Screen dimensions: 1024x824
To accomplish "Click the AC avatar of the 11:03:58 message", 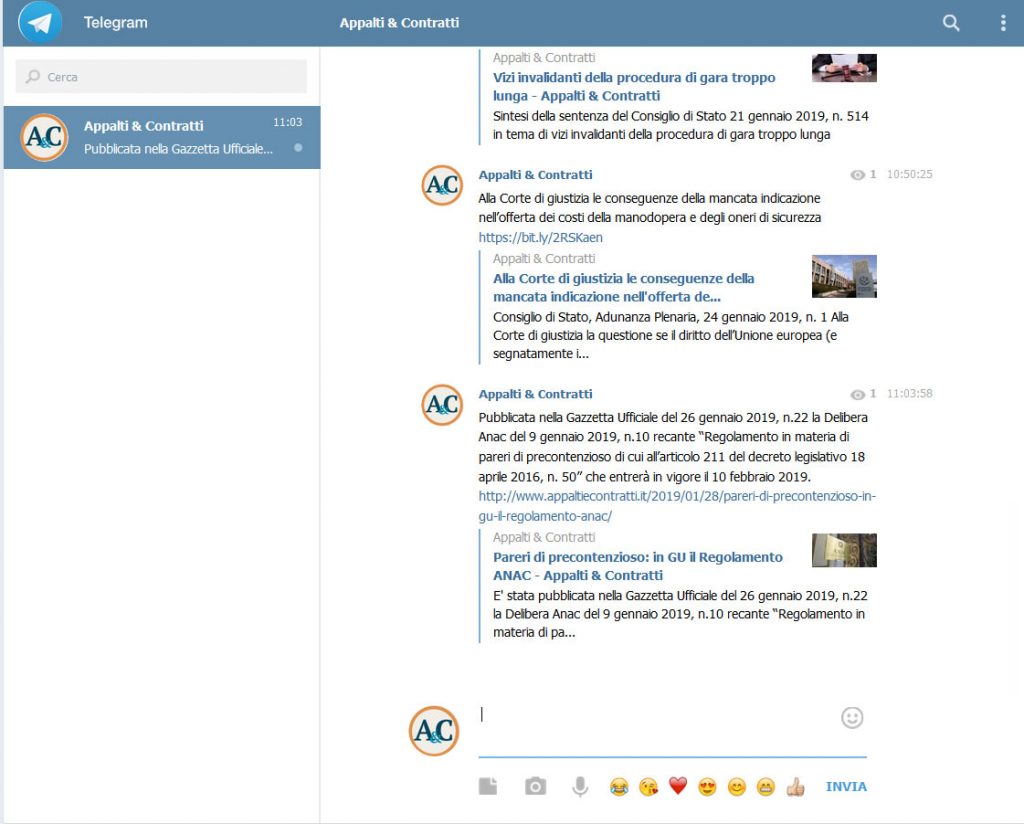I will point(442,405).
